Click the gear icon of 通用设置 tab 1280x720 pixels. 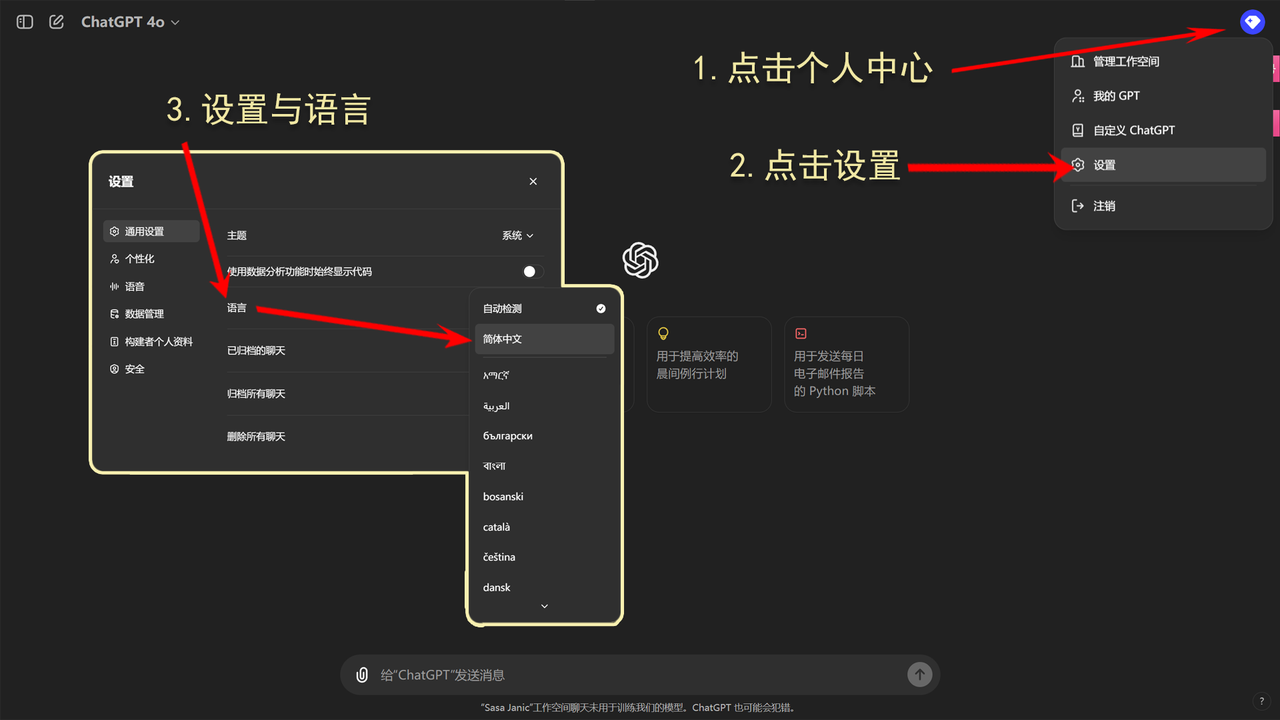click(114, 232)
